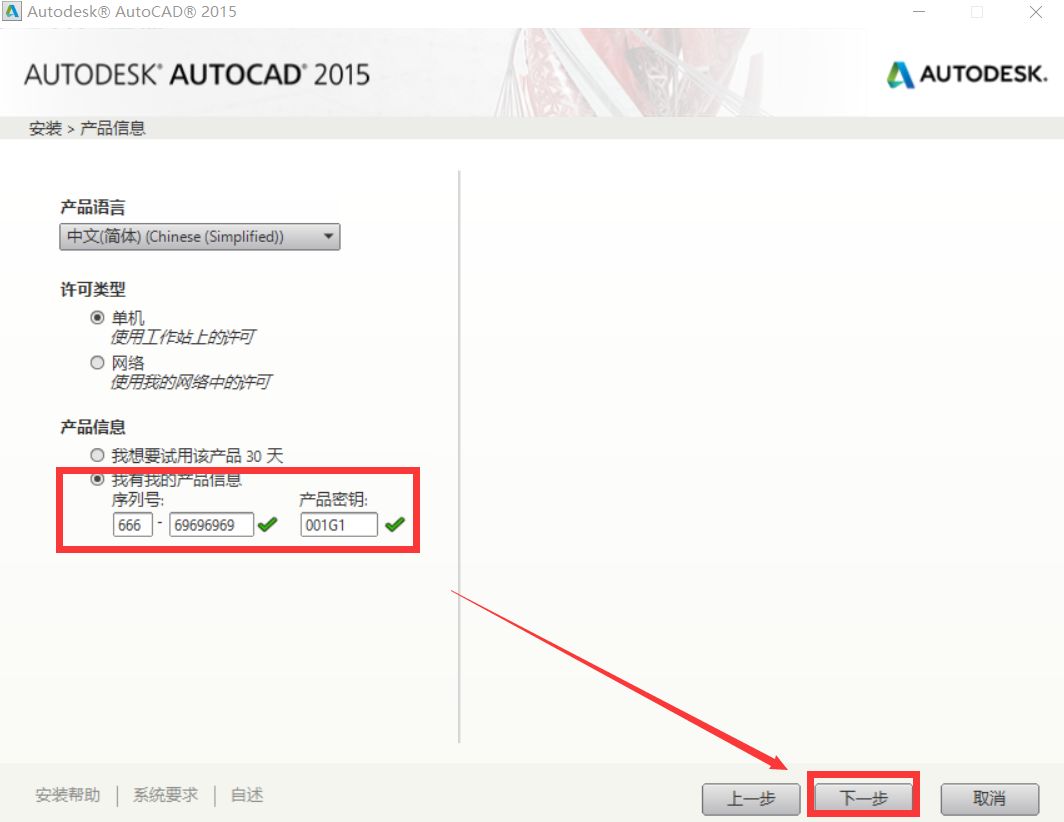The image size is (1064, 822).
Task: Open the 系统要求 system requirements link
Action: click(166, 795)
